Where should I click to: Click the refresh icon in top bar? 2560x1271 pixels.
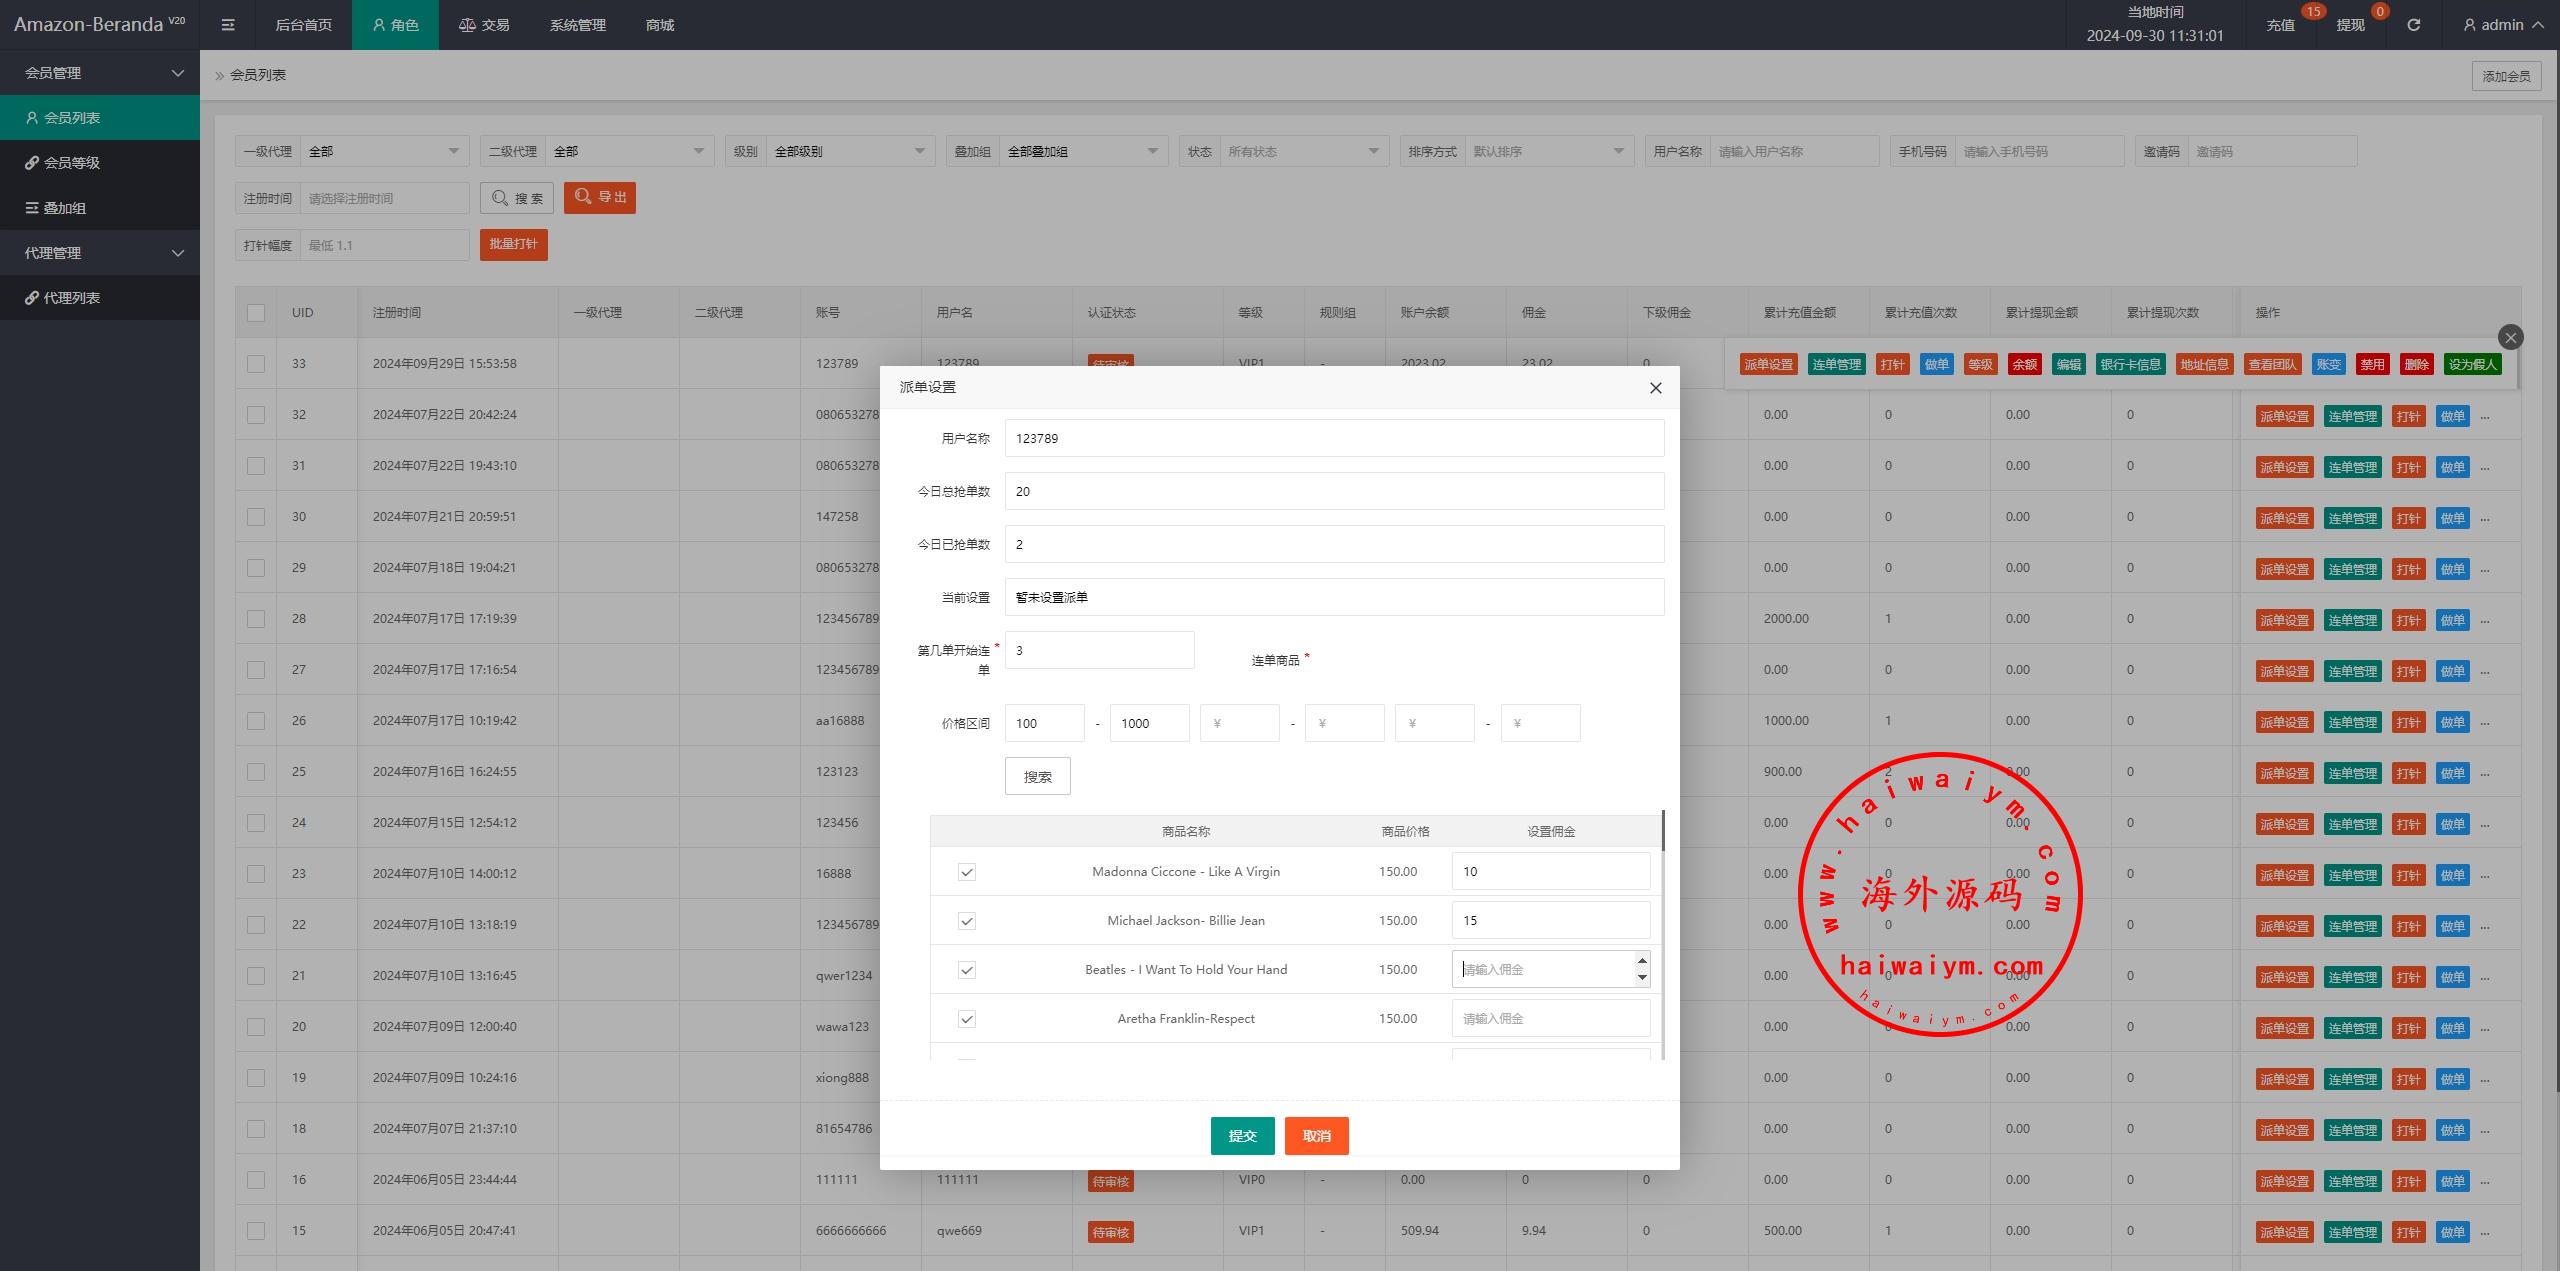point(2413,25)
